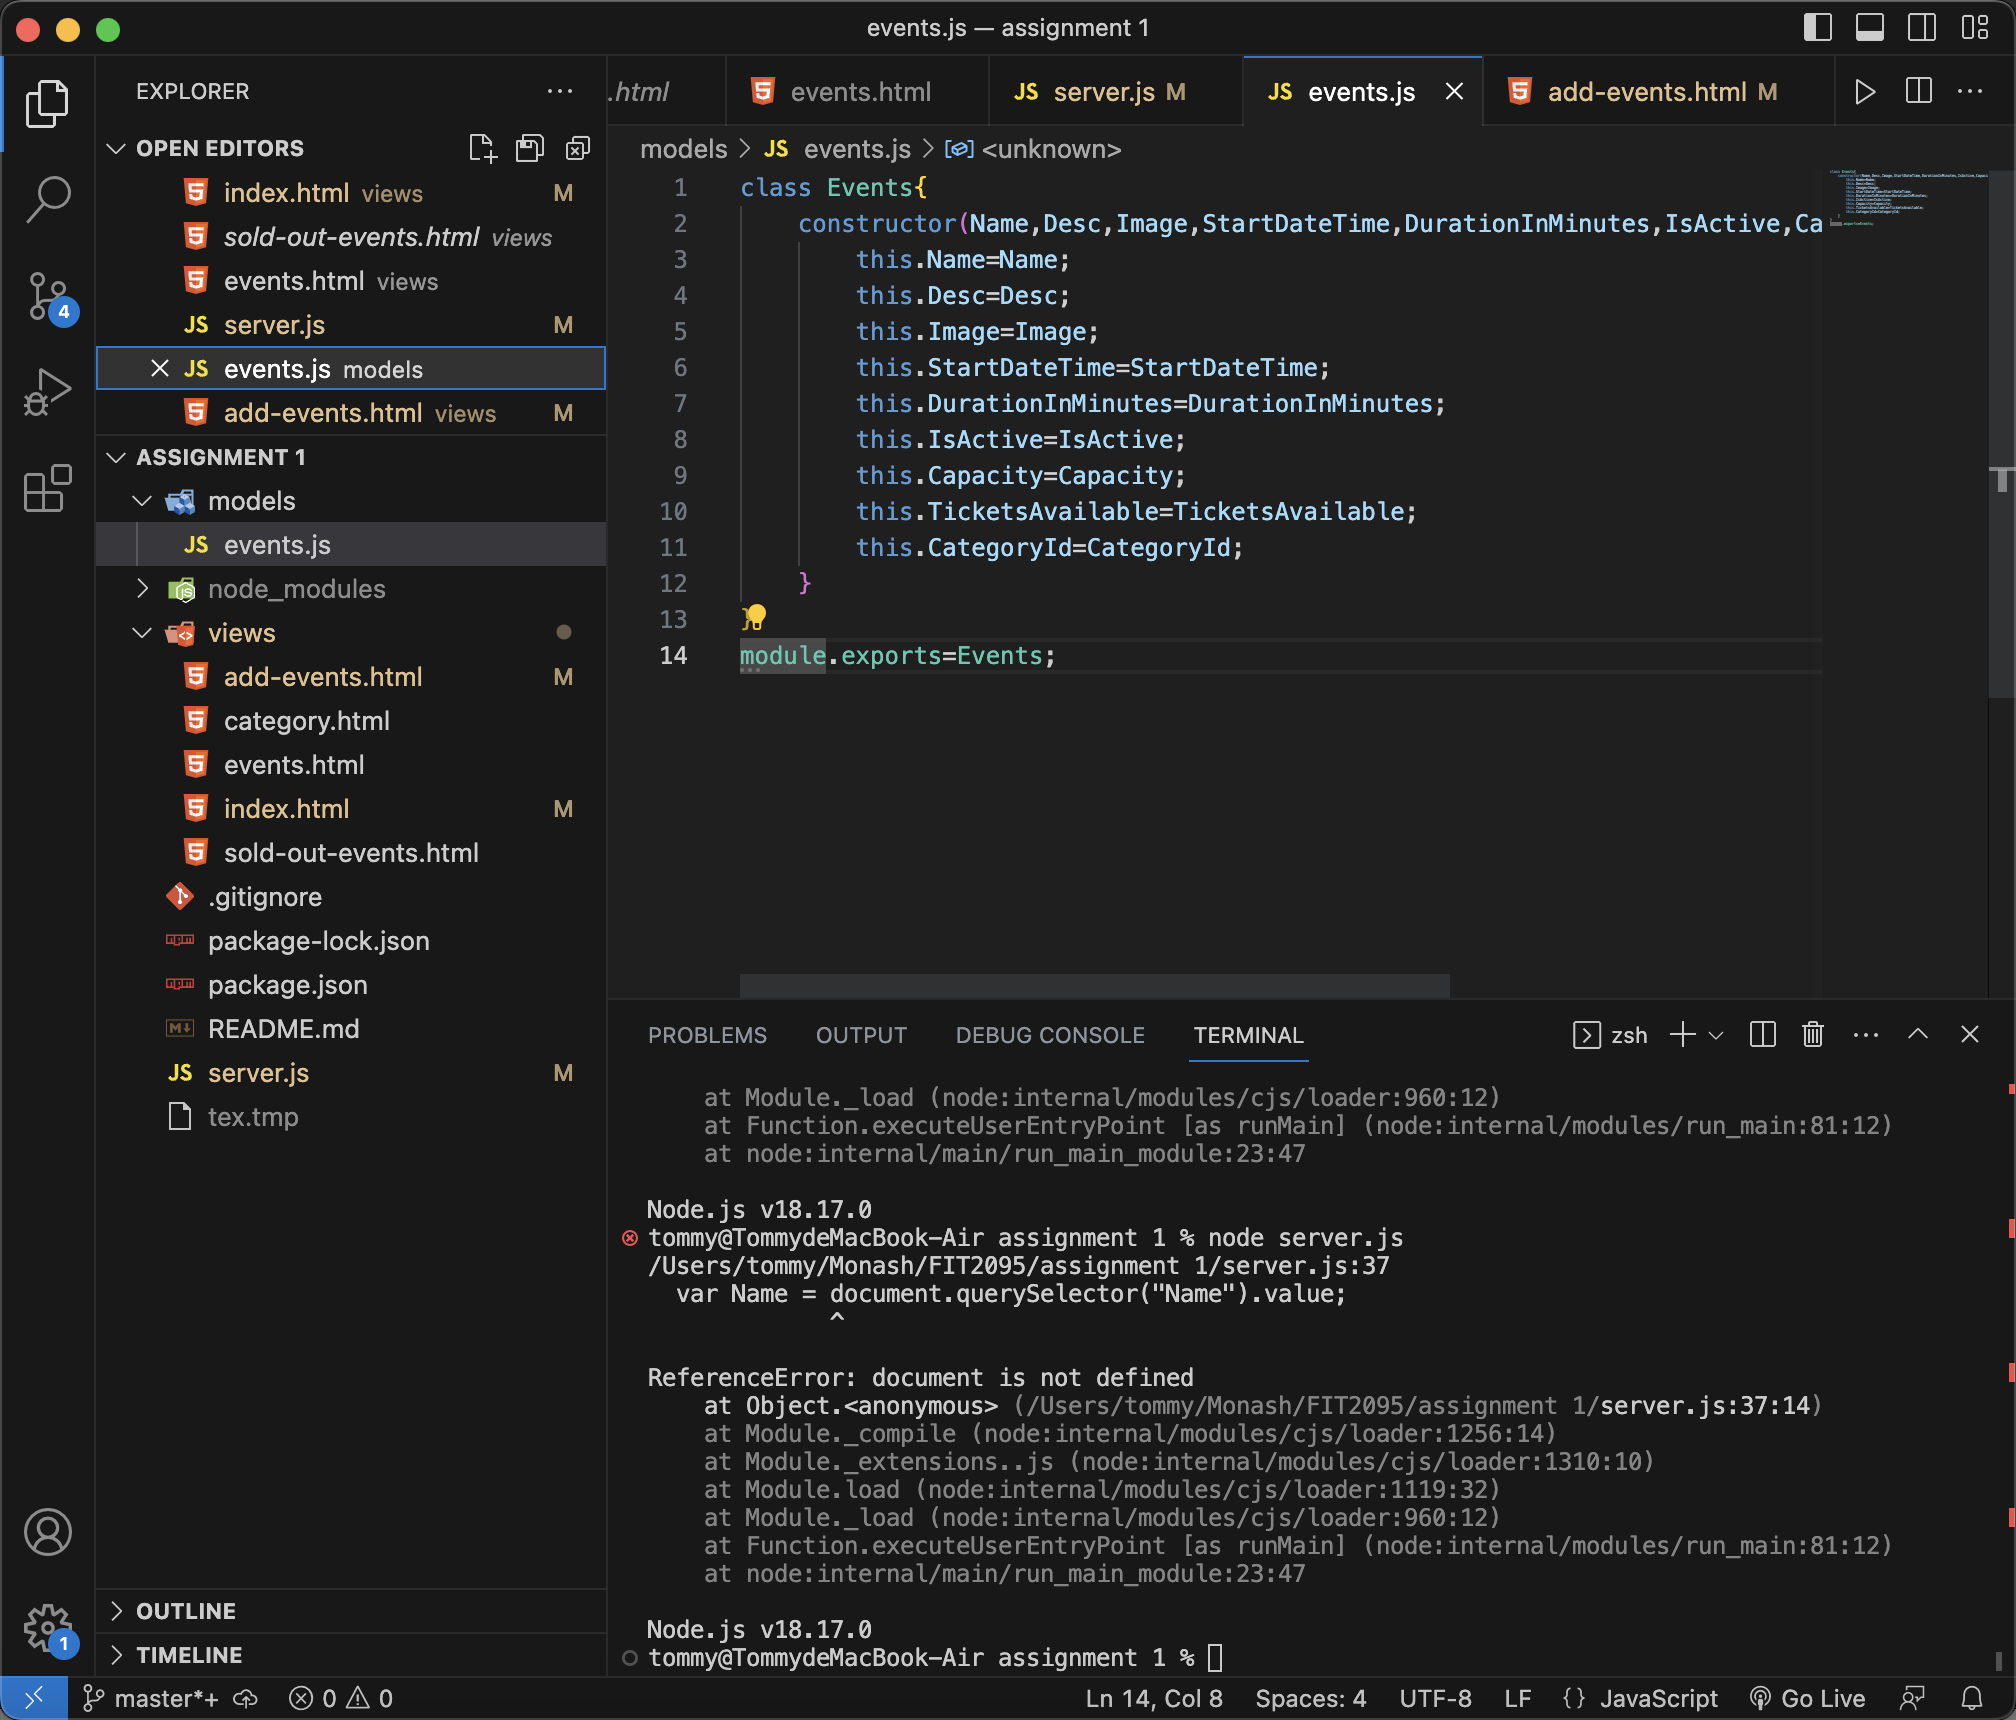Click Go Live in status bar
2016x1720 pixels.
click(x=1808, y=1698)
